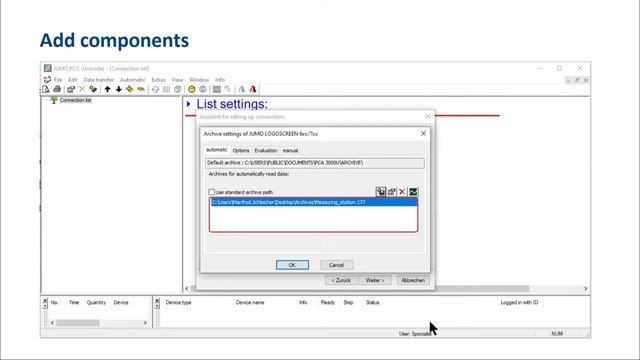Screen dimensions: 640x360
Task: Expand the List settings triangle
Action: [188, 104]
